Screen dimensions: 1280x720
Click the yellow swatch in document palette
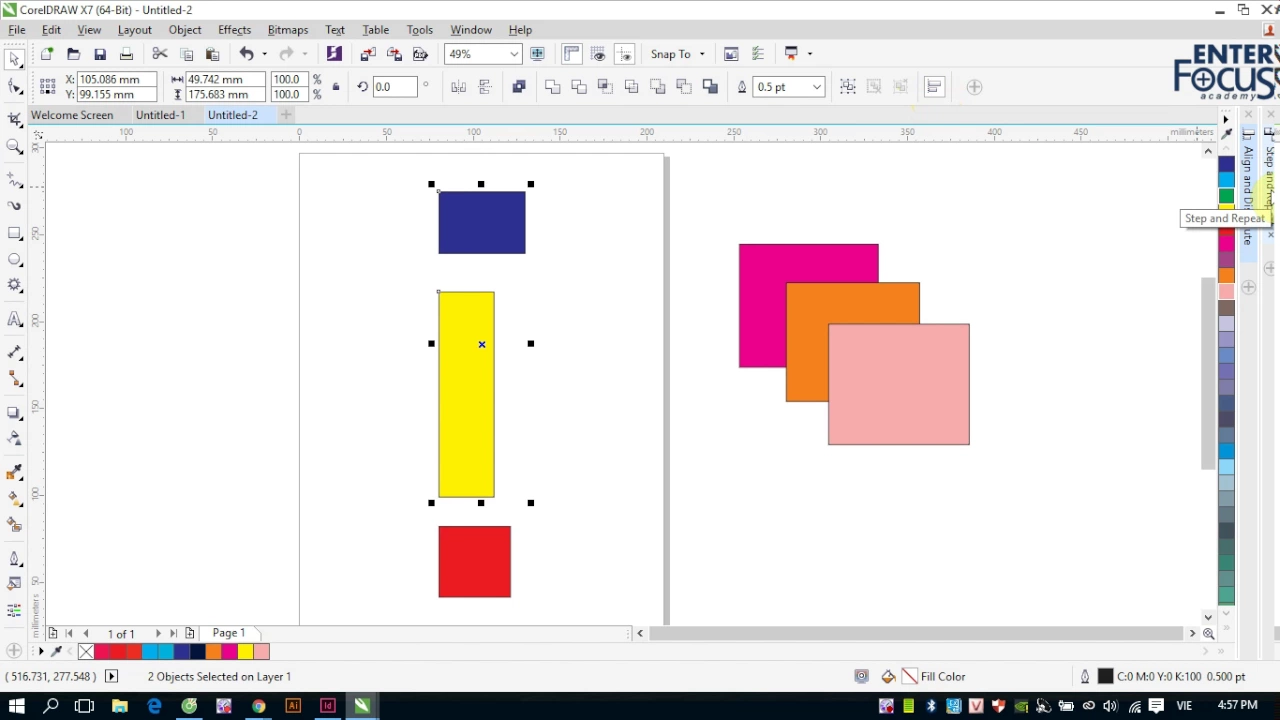(245, 652)
